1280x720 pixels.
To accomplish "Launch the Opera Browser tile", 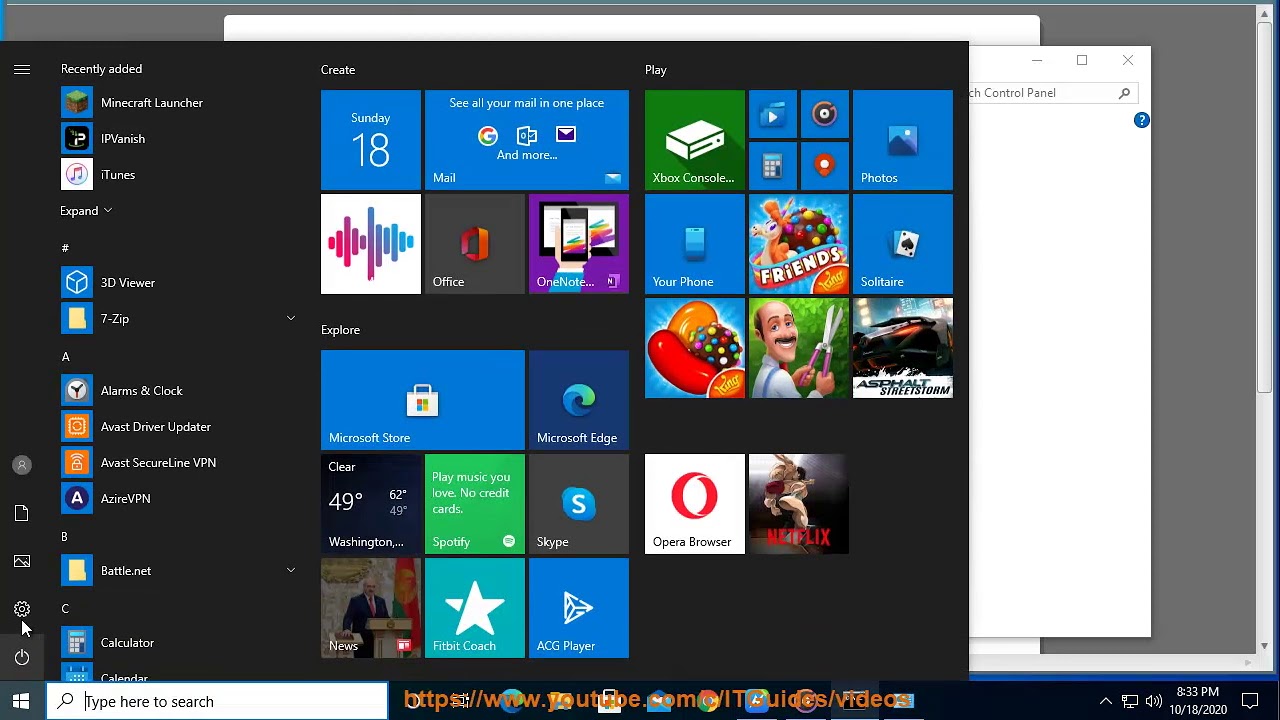I will [x=695, y=504].
